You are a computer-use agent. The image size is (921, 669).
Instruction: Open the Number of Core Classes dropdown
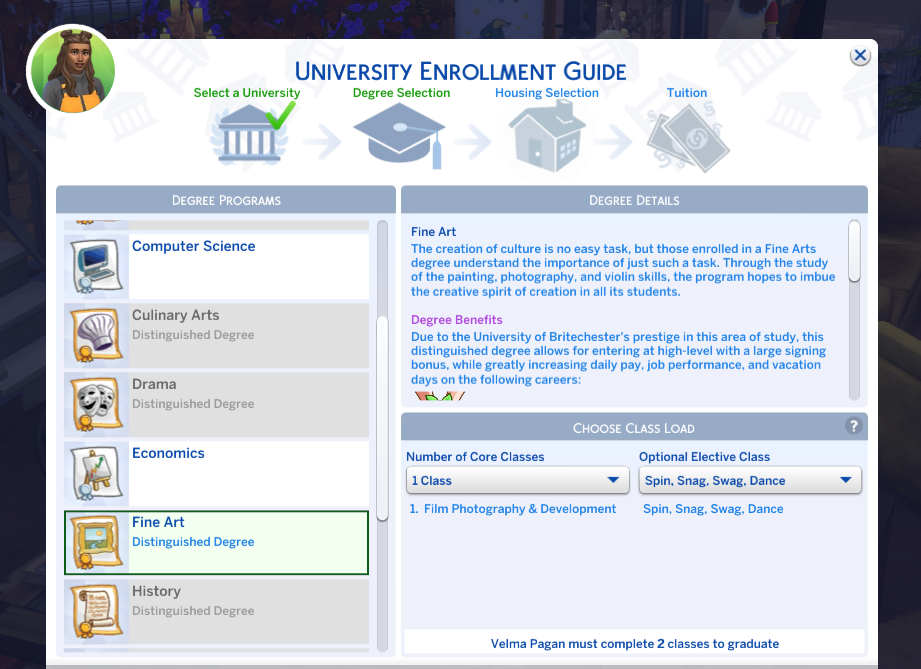click(517, 480)
